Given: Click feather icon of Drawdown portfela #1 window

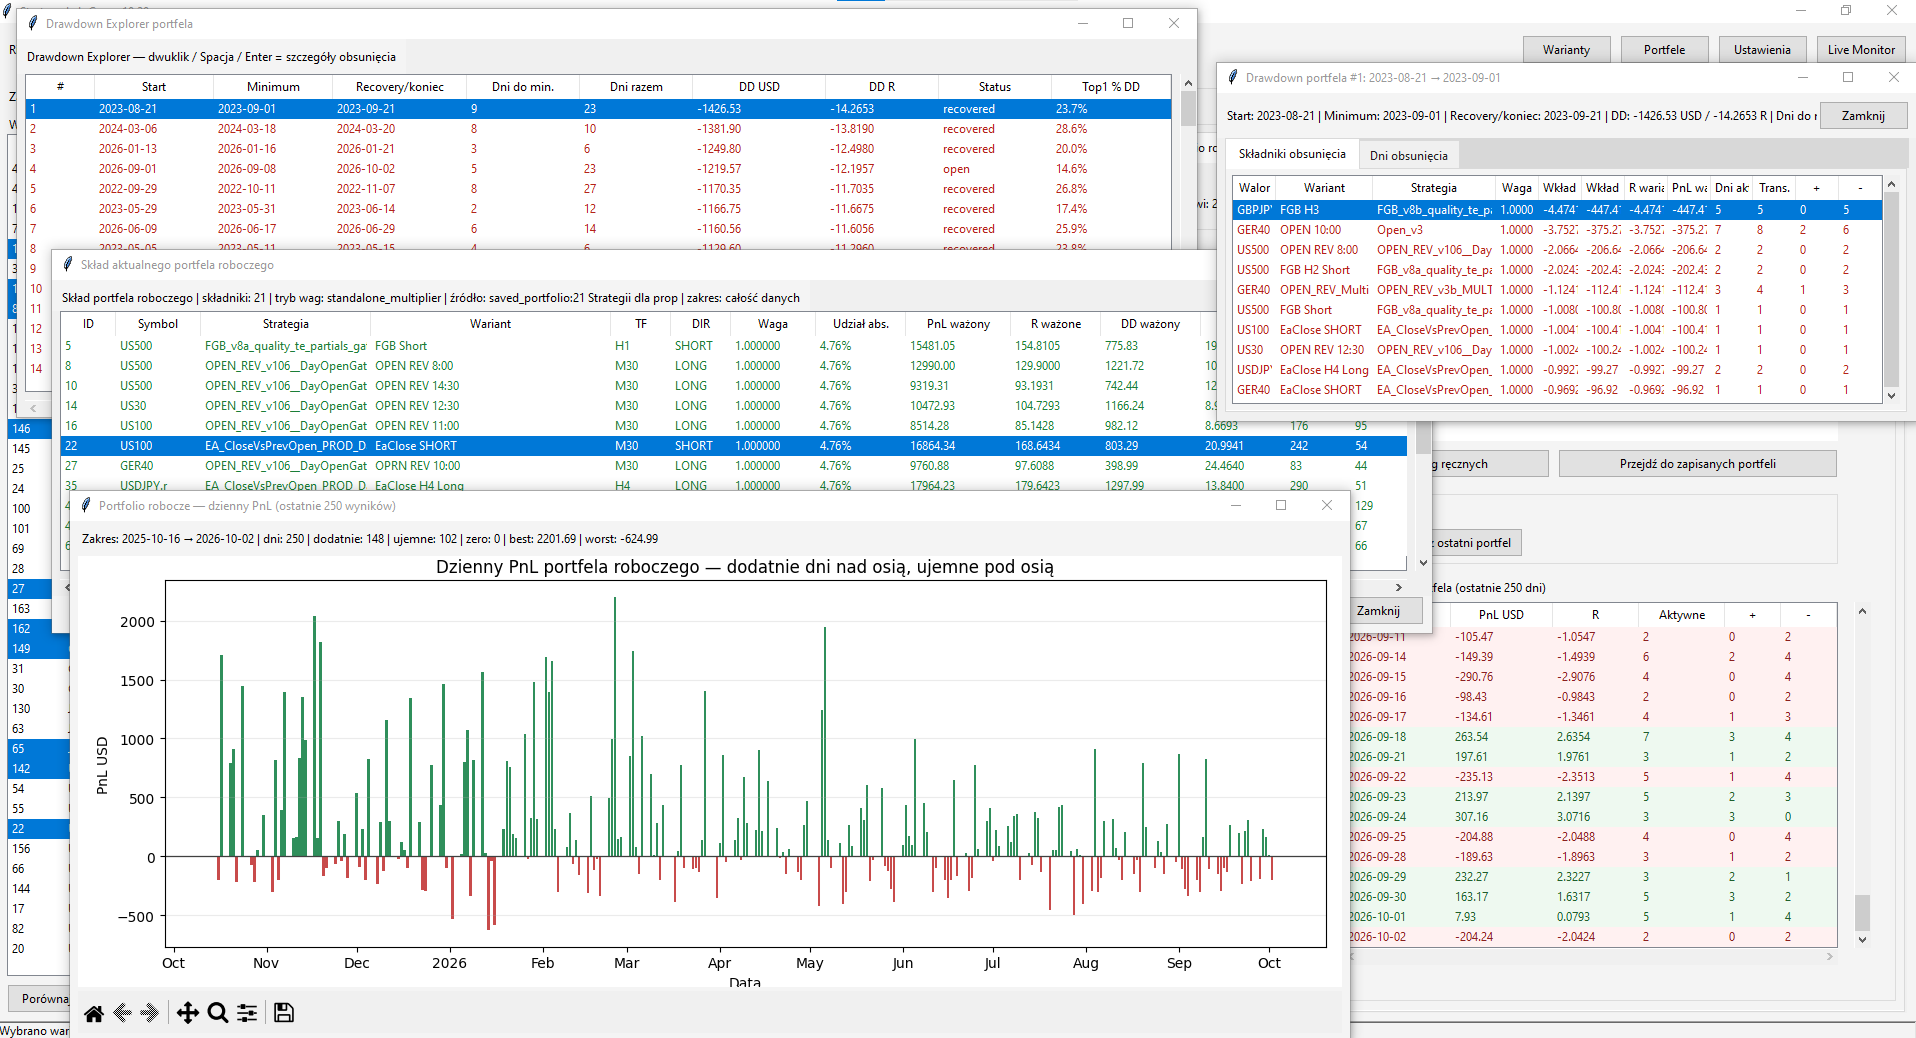Looking at the screenshot, I should [1233, 77].
